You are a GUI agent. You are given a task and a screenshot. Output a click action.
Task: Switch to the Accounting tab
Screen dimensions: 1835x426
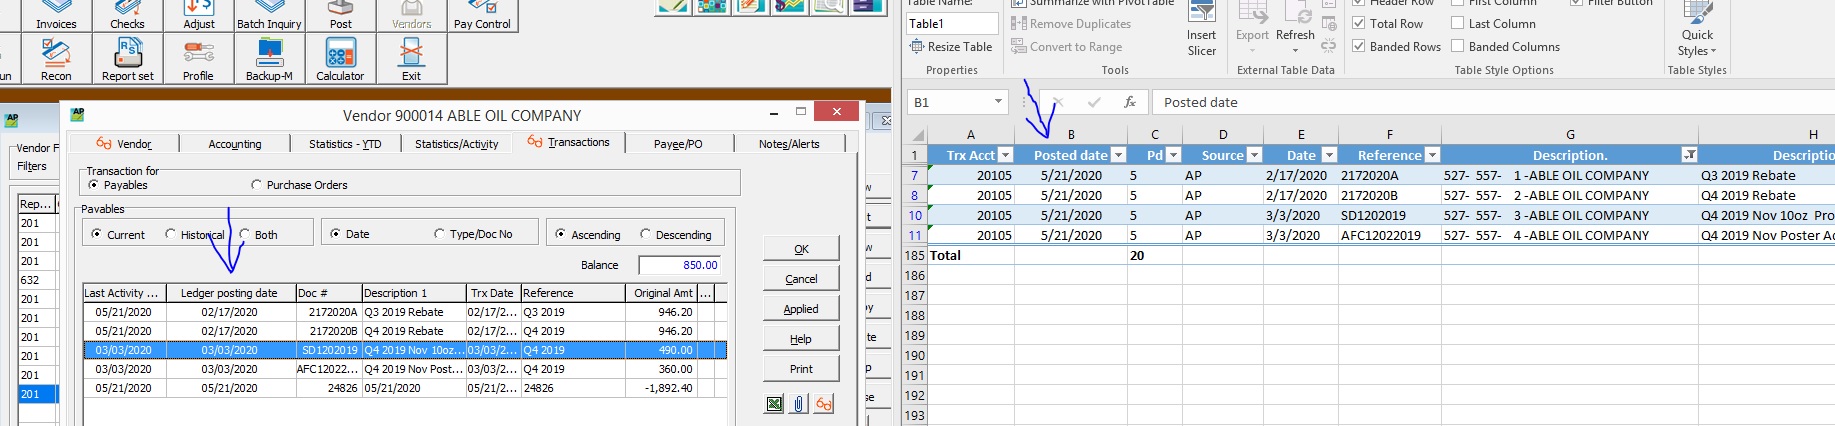tap(235, 144)
